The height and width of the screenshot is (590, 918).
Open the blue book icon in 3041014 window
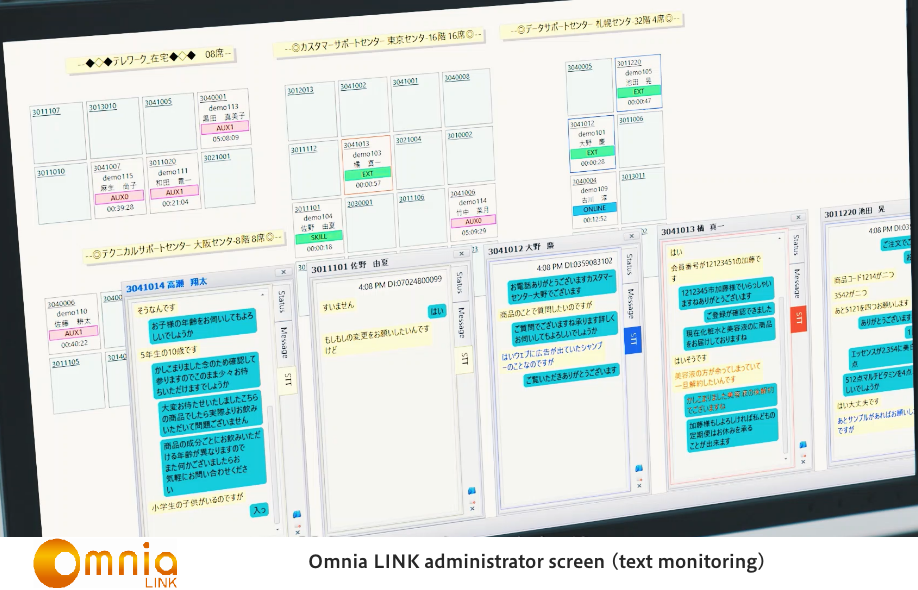click(x=297, y=514)
